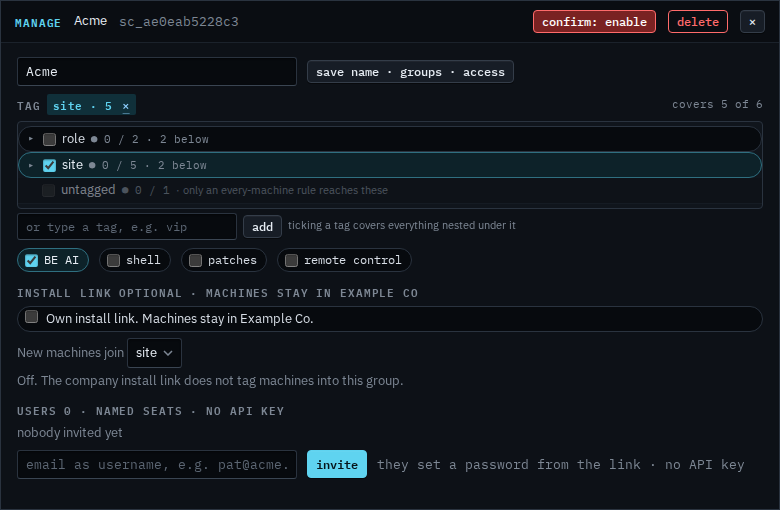Focus the 'or type a tag' field

tap(127, 227)
